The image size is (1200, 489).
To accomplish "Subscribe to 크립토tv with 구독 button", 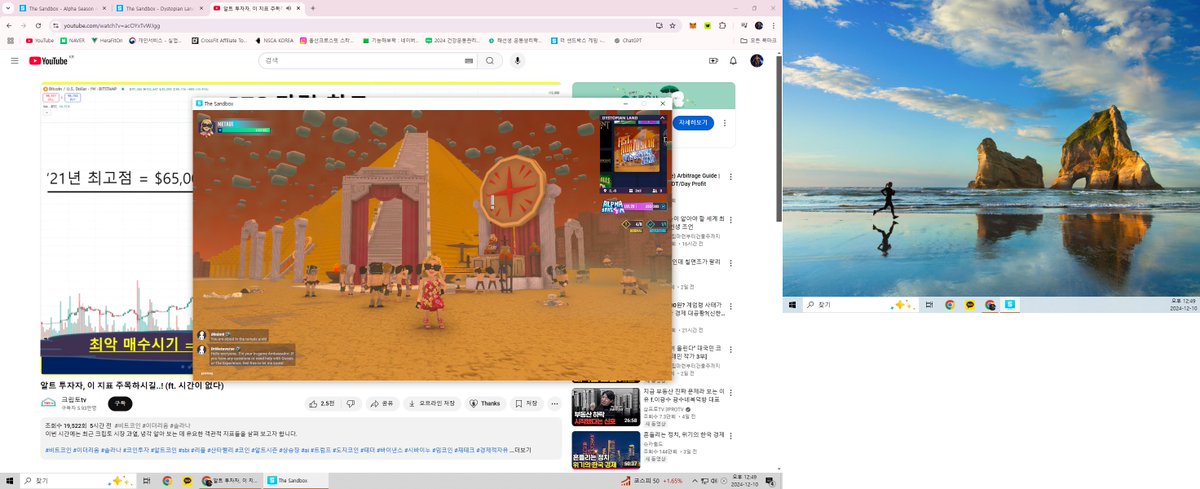I will (x=120, y=403).
